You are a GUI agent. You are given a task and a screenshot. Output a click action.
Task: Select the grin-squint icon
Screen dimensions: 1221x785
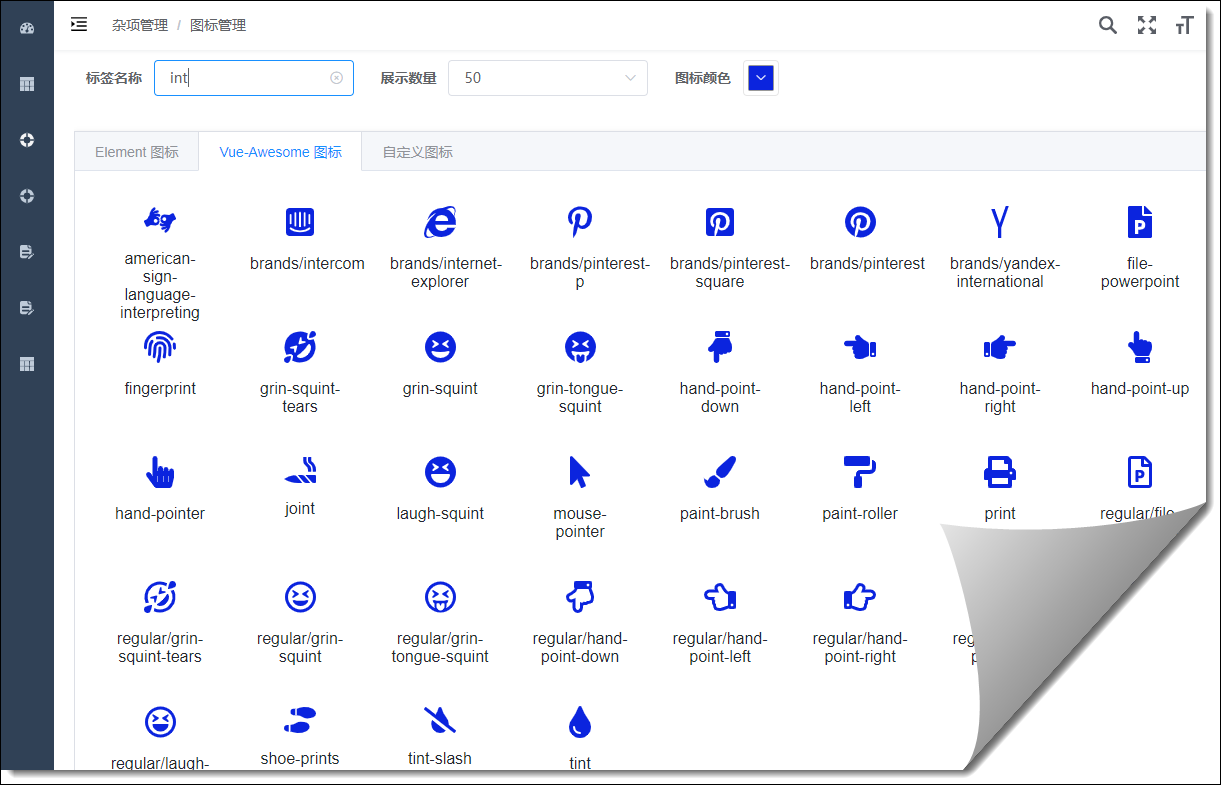coord(440,347)
